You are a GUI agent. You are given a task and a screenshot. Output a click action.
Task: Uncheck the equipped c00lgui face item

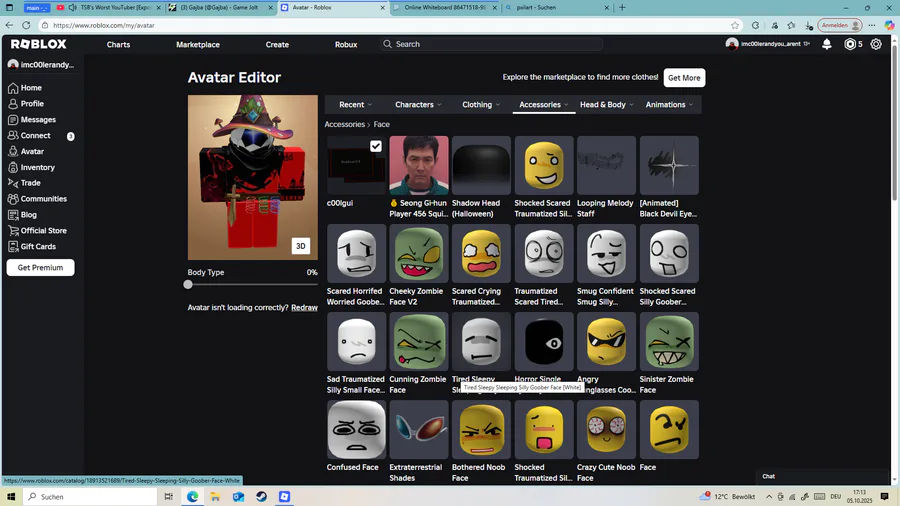pyautogui.click(x=376, y=146)
